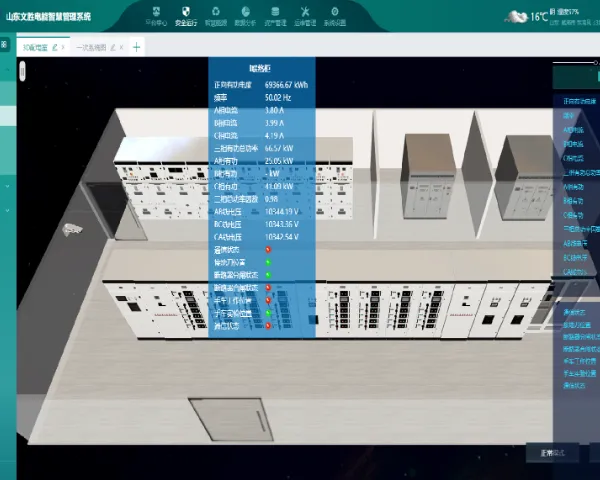Click the C相电流 value 4.19 A
The height and width of the screenshot is (480, 600).
click(x=274, y=136)
